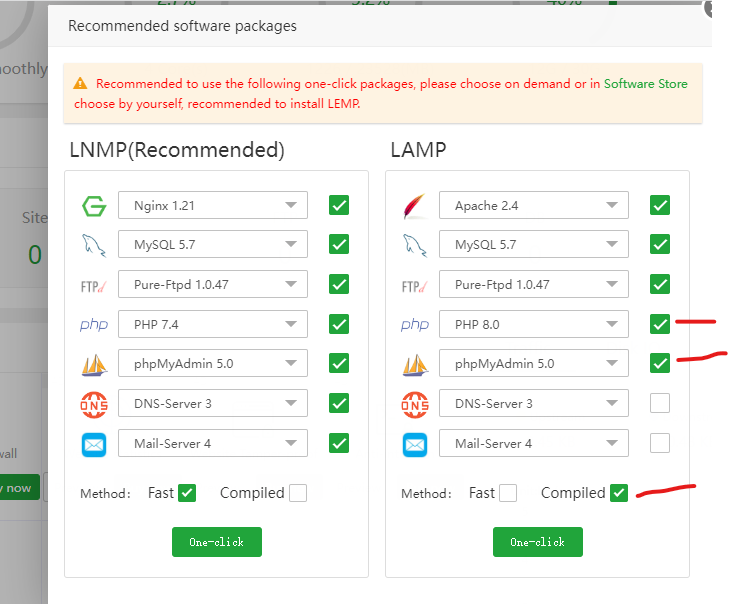This screenshot has width=729, height=604.
Task: Enable the LAMP Mail-Server 4 checkbox
Action: coord(659,443)
